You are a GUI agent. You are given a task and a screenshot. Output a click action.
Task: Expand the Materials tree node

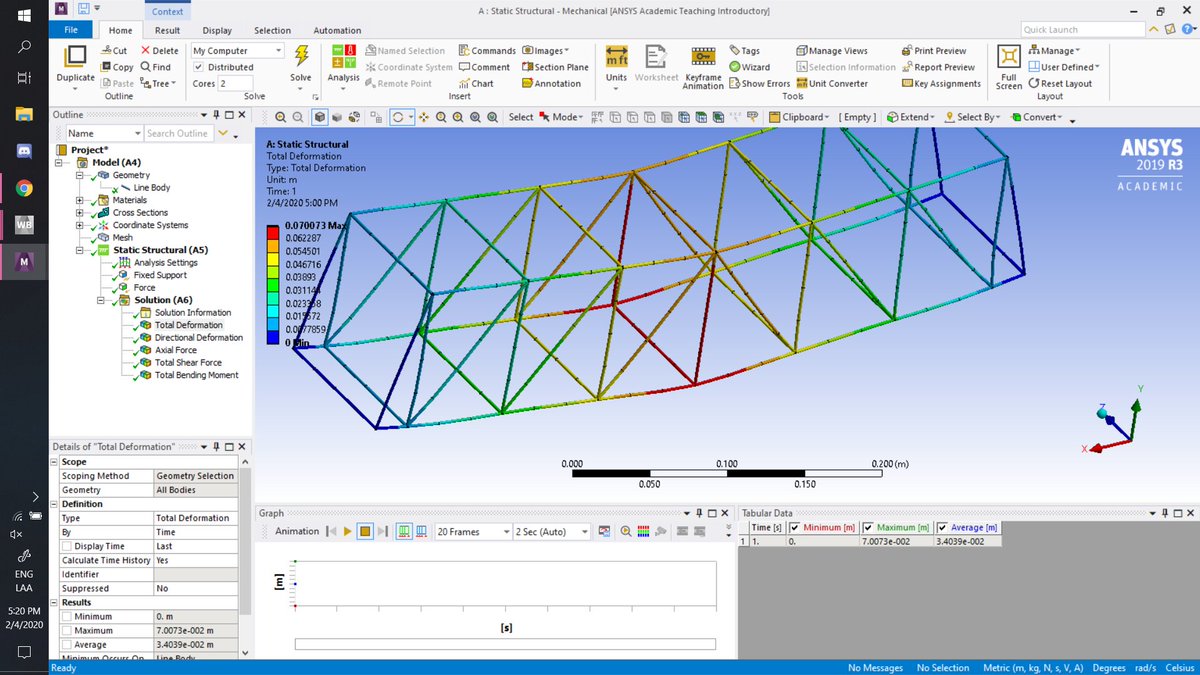(x=79, y=200)
